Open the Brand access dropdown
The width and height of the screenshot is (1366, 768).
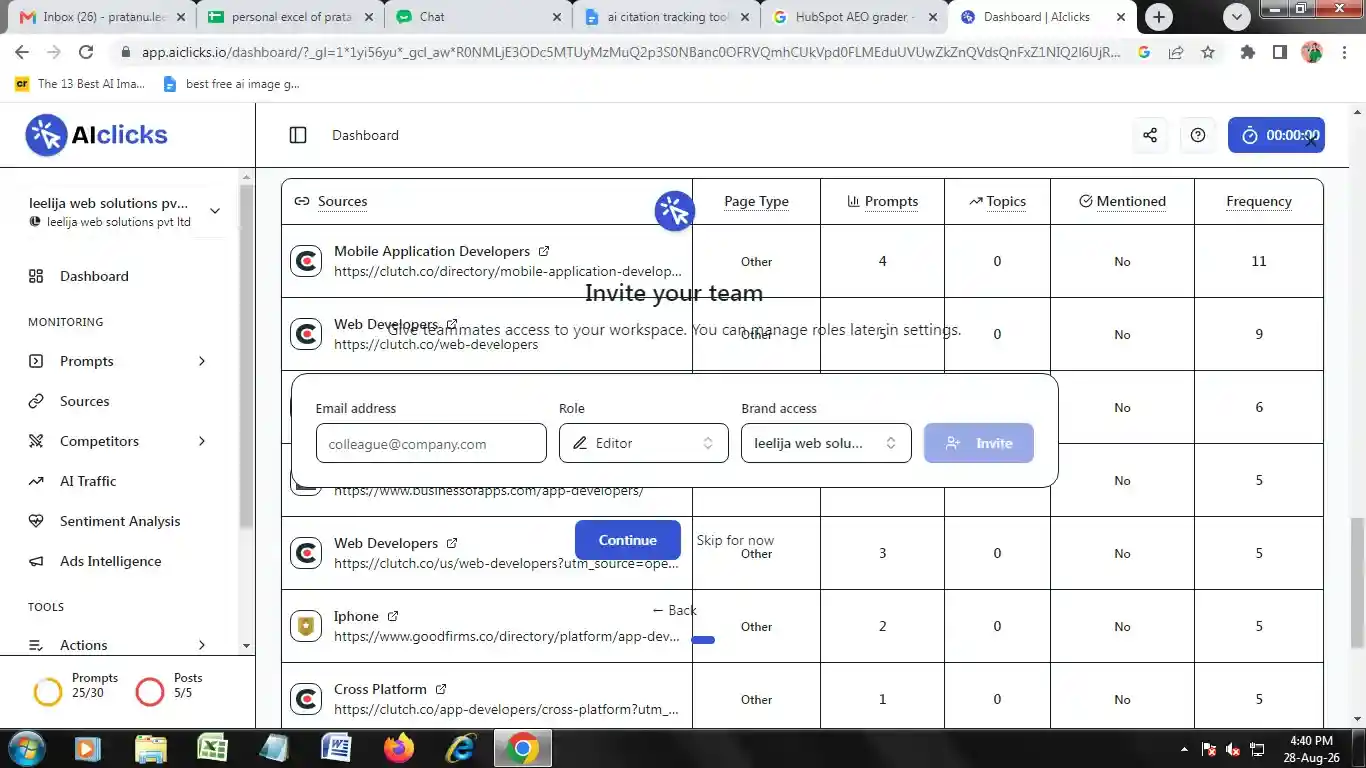pos(826,443)
